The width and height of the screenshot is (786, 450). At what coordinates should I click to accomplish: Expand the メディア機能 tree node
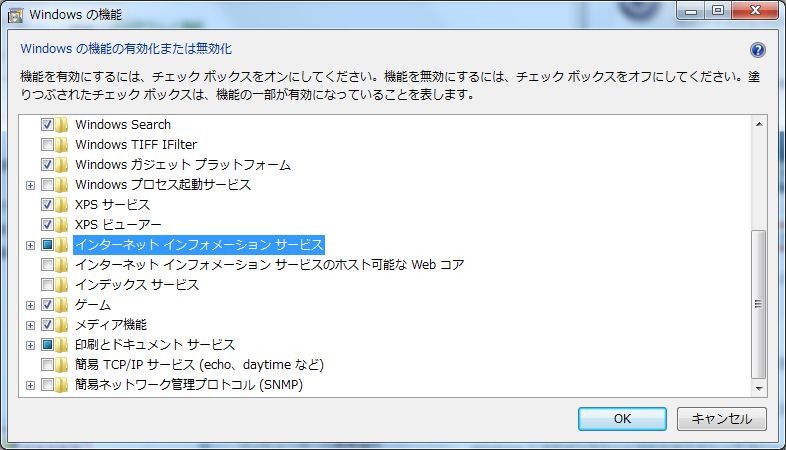point(31,326)
